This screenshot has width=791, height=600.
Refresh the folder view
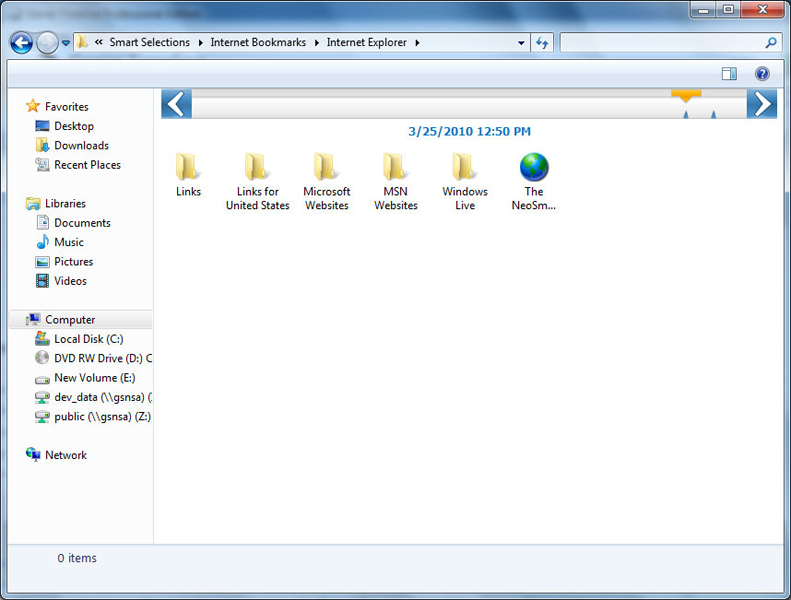point(542,43)
